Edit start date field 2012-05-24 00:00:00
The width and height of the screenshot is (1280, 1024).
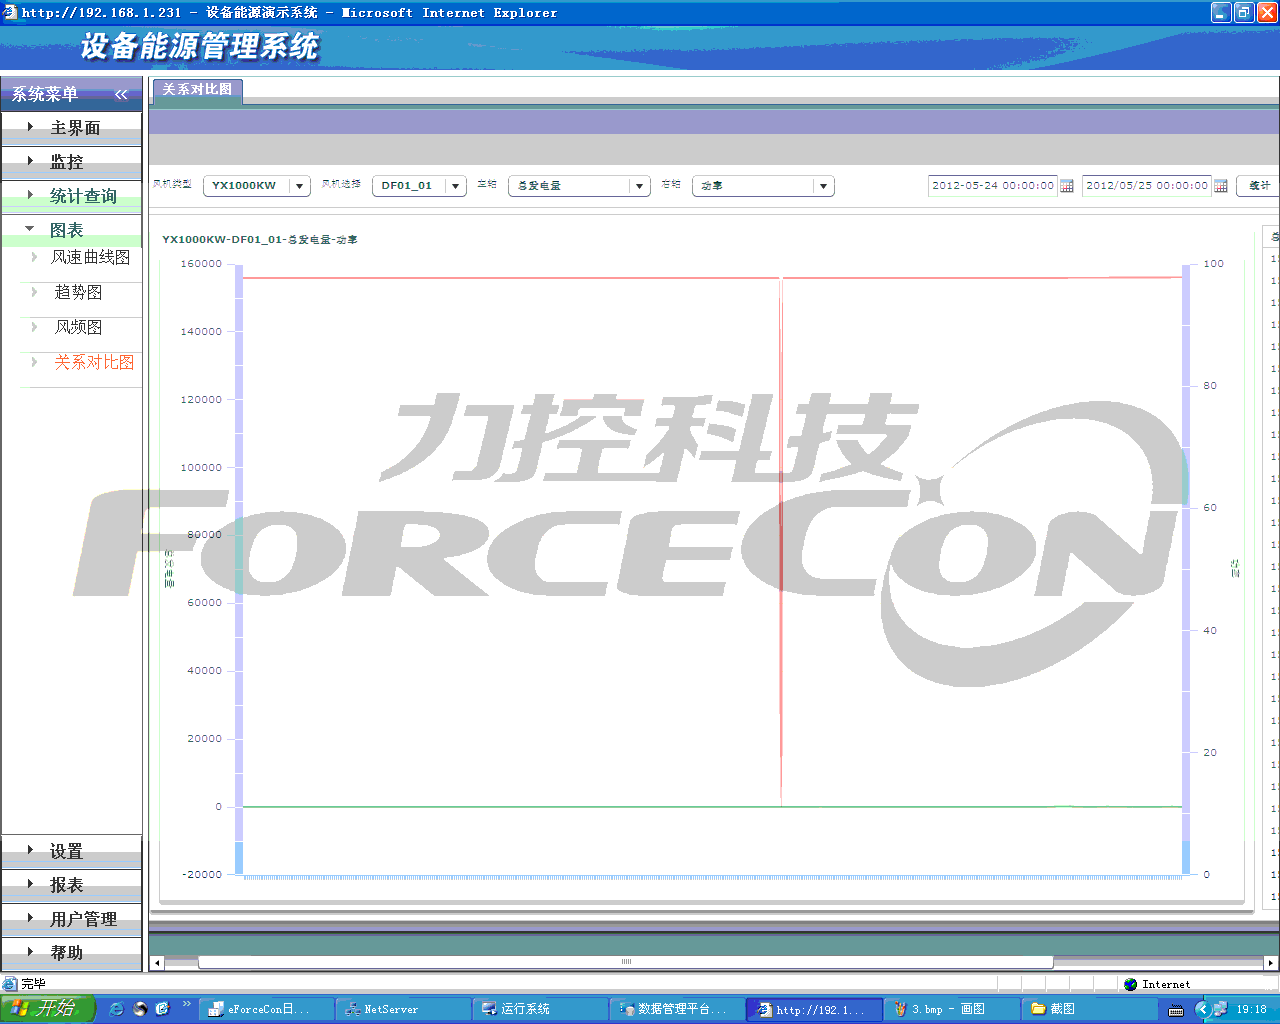pos(993,186)
